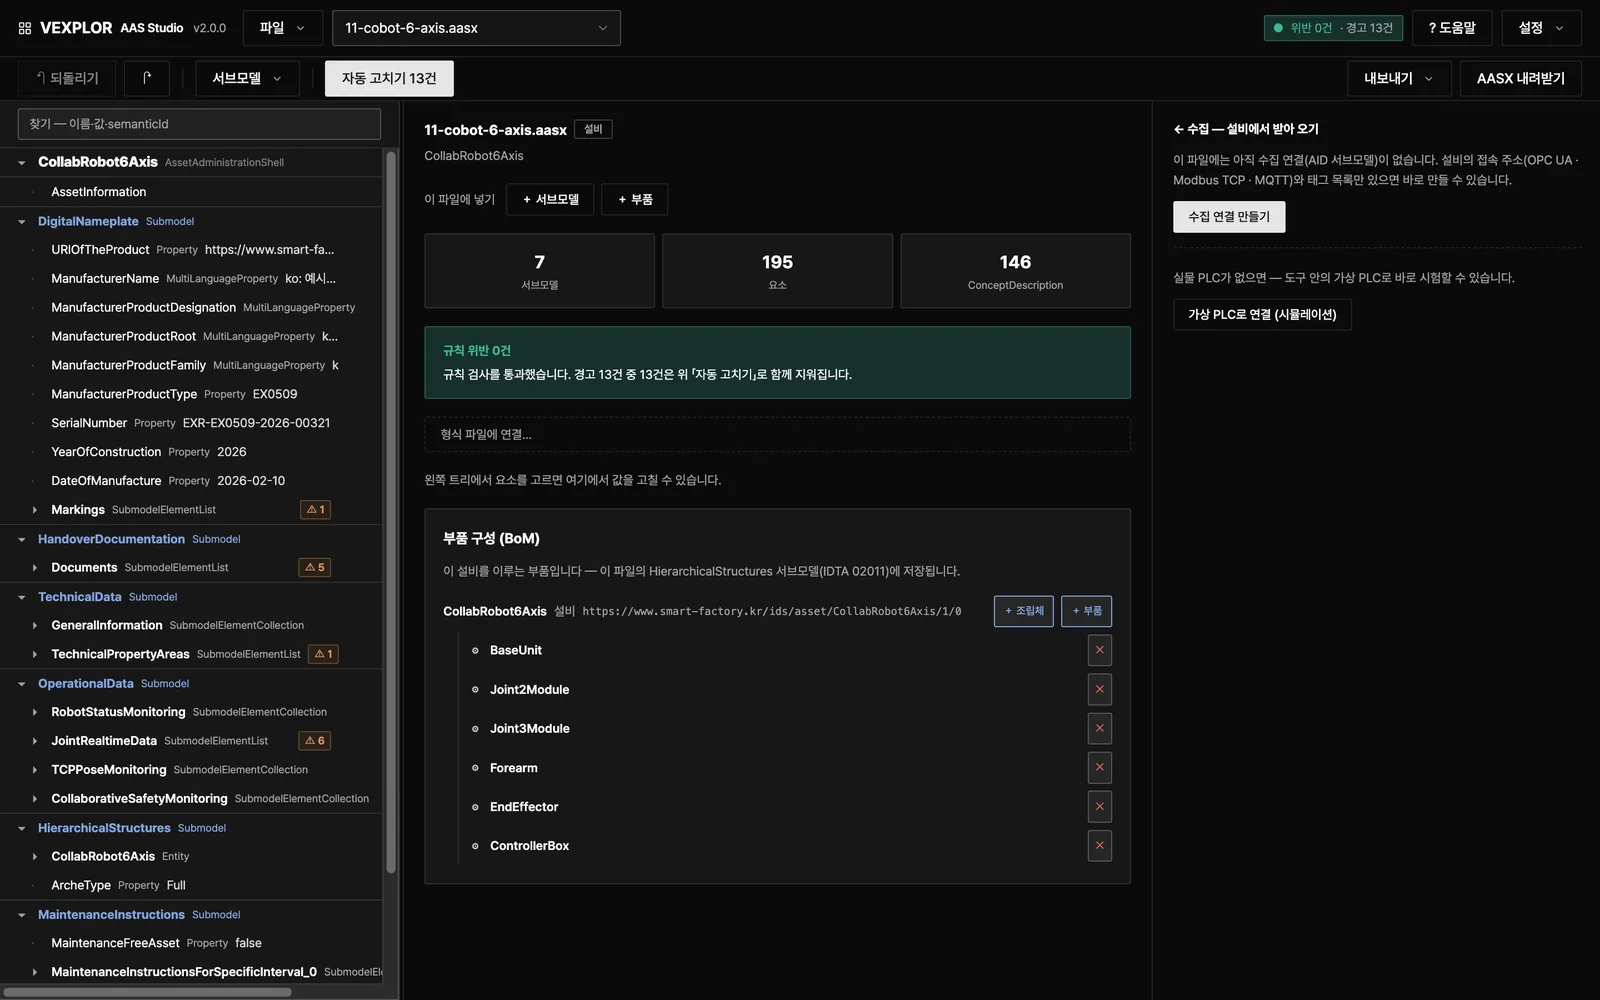The width and height of the screenshot is (1600, 1000).
Task: Click the warning badge on JointRealtimeData row
Action: [x=315, y=741]
